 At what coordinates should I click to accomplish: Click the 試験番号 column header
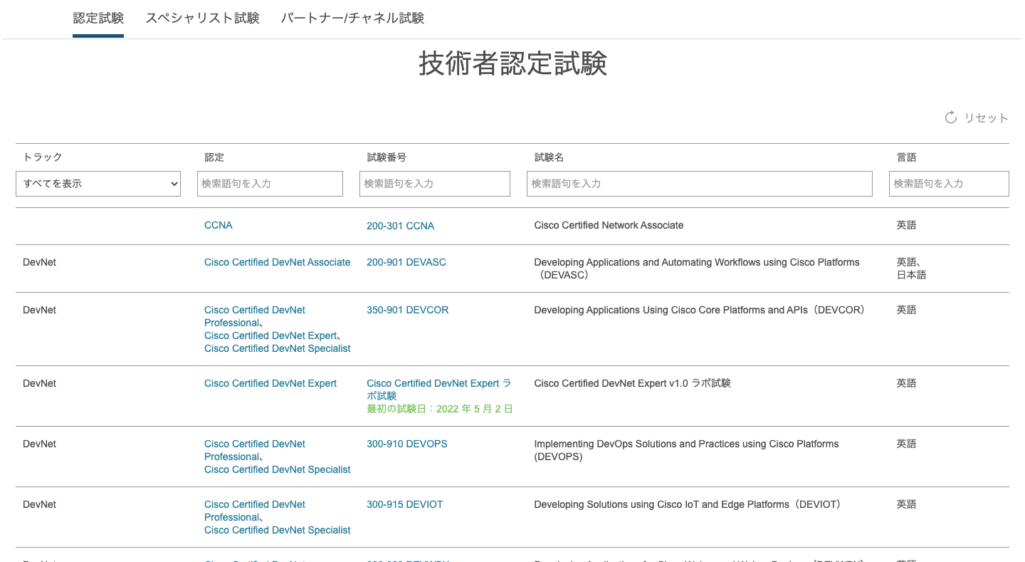click(386, 157)
